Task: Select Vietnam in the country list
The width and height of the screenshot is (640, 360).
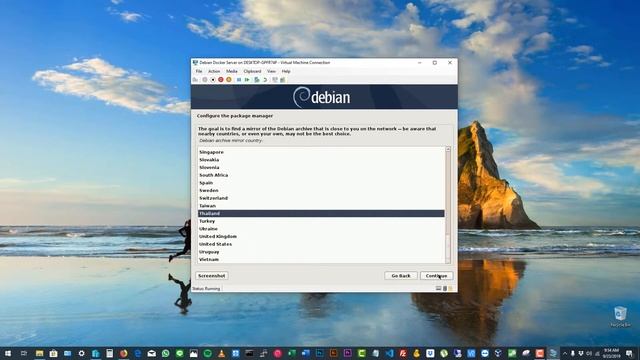Action: tap(321, 260)
